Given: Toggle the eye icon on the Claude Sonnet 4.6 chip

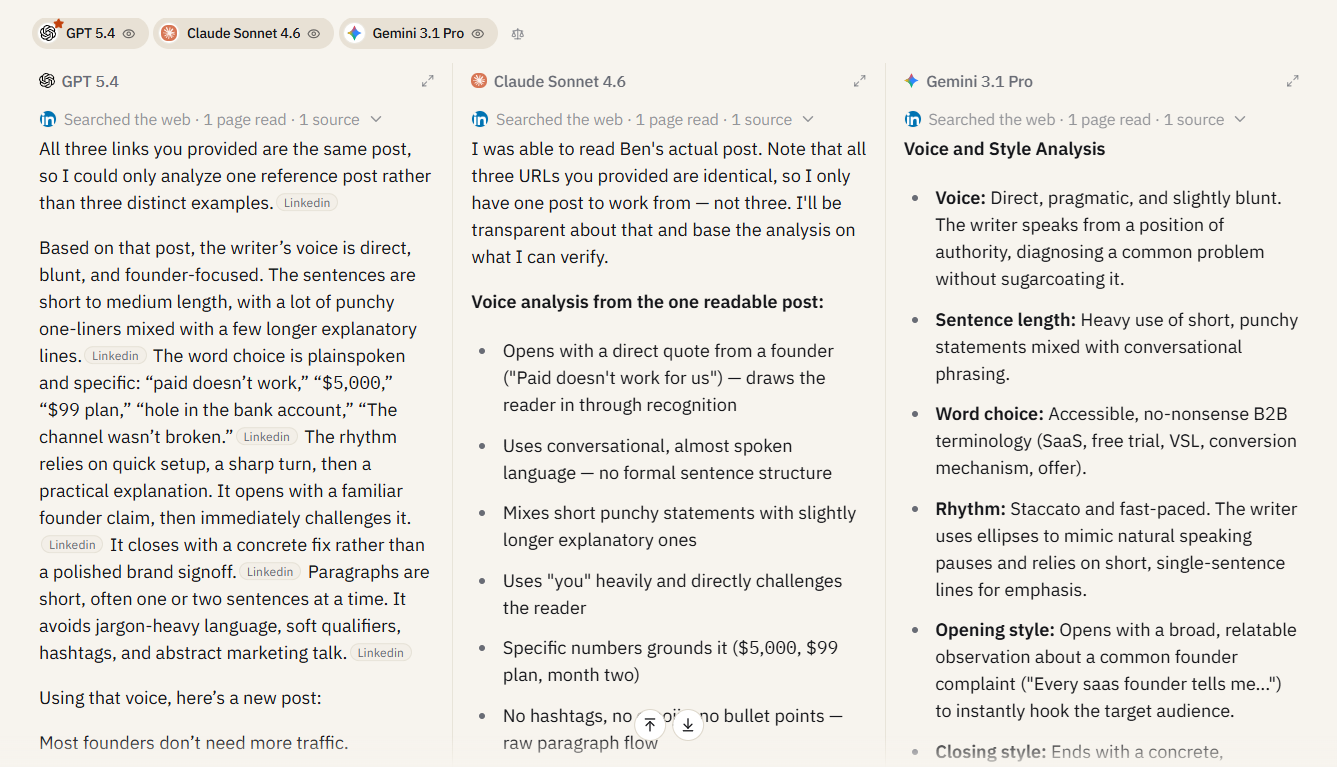Looking at the screenshot, I should tap(314, 33).
